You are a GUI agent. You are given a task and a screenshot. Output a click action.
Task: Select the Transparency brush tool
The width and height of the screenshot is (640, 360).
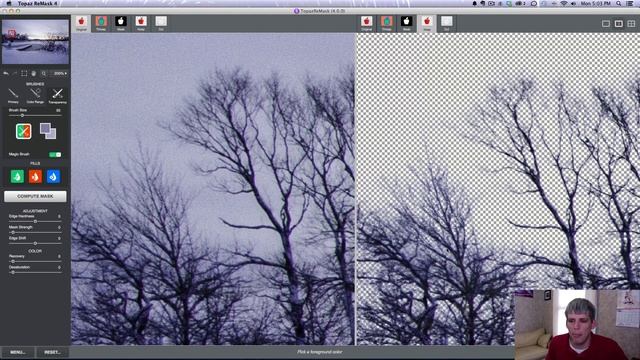pos(58,96)
